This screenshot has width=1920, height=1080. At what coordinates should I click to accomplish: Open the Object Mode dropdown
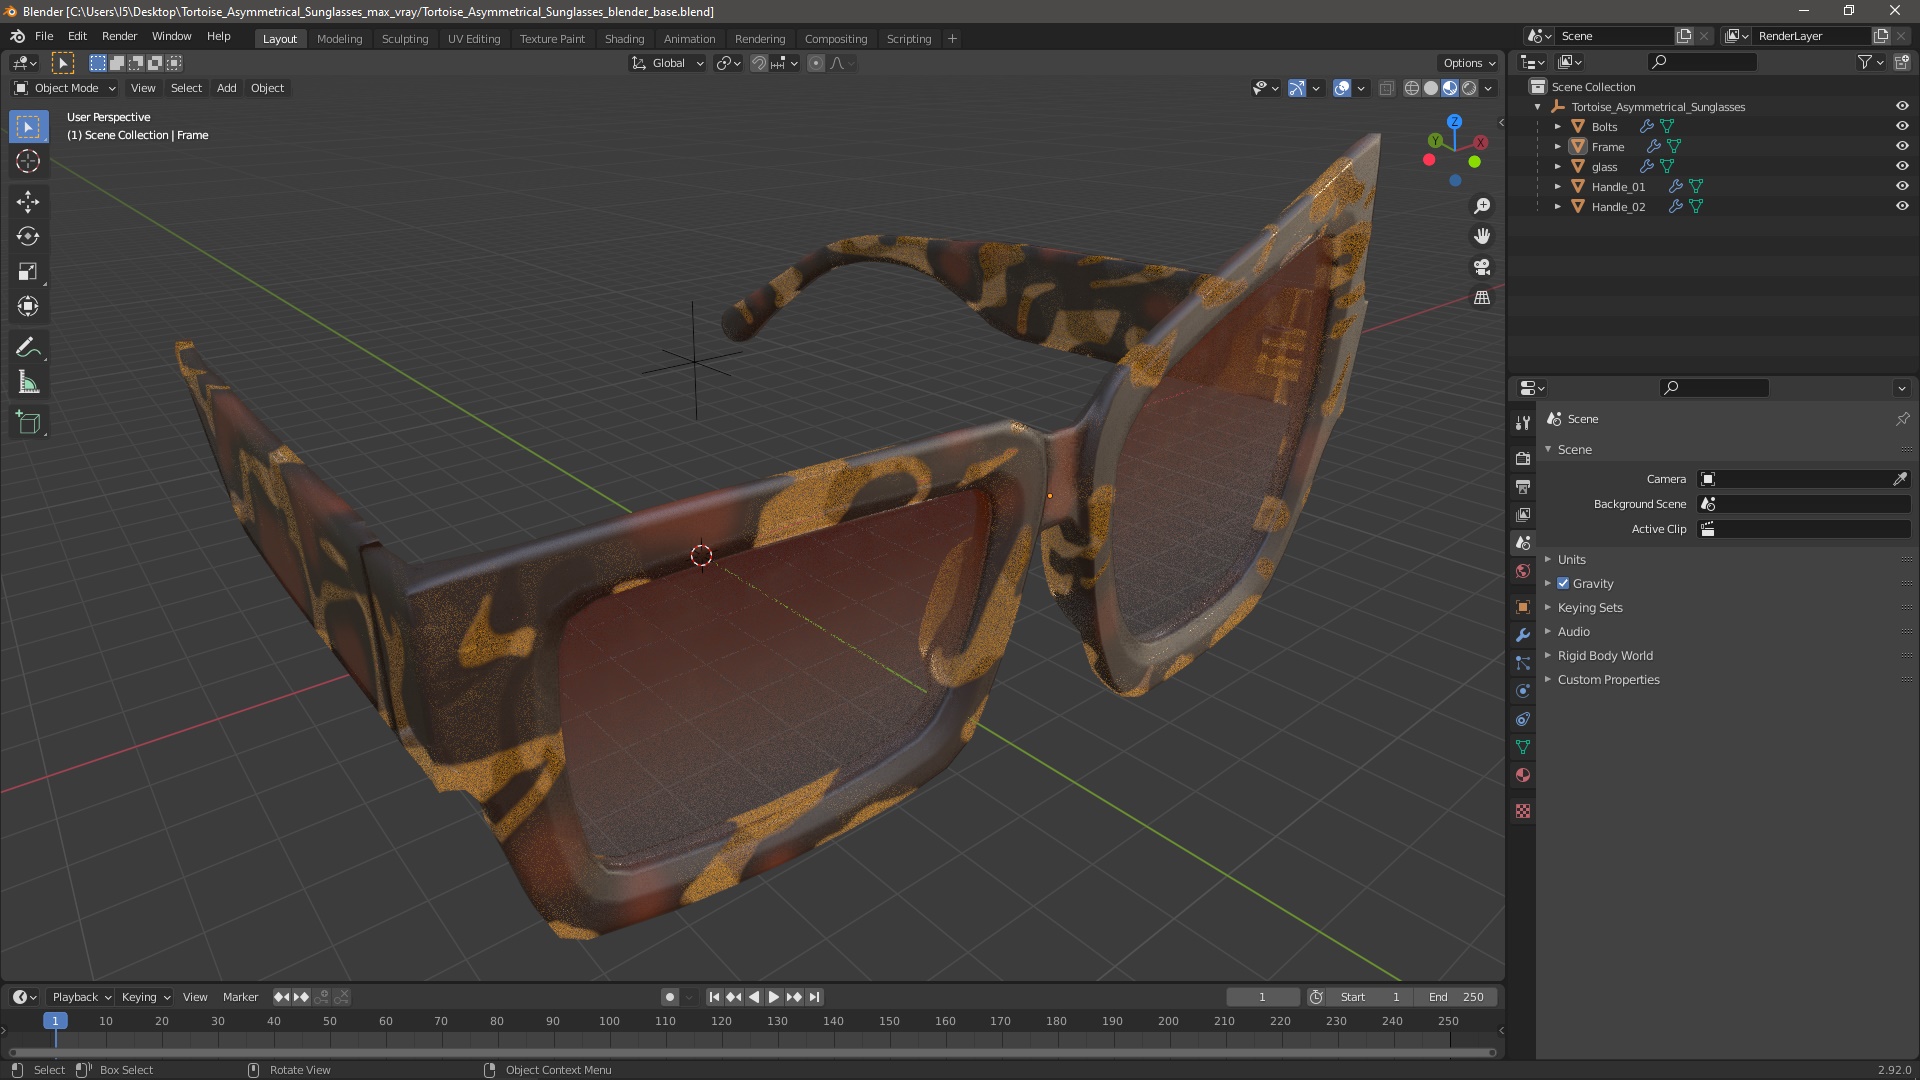click(x=65, y=88)
